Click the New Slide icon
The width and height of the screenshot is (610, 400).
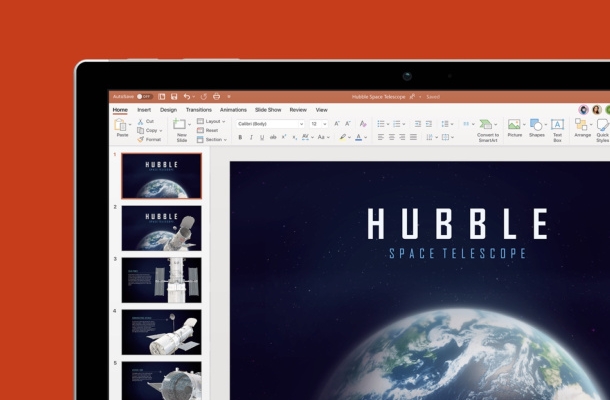tap(179, 124)
